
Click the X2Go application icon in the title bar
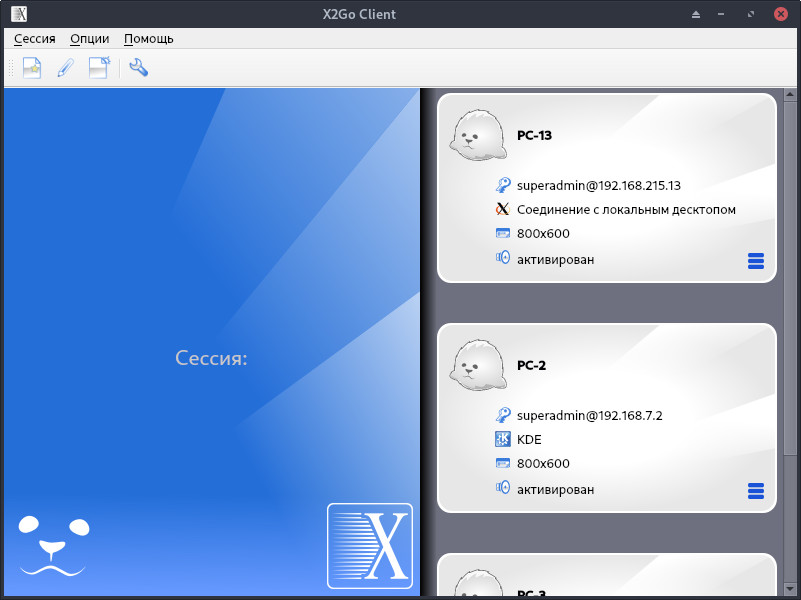(19, 14)
